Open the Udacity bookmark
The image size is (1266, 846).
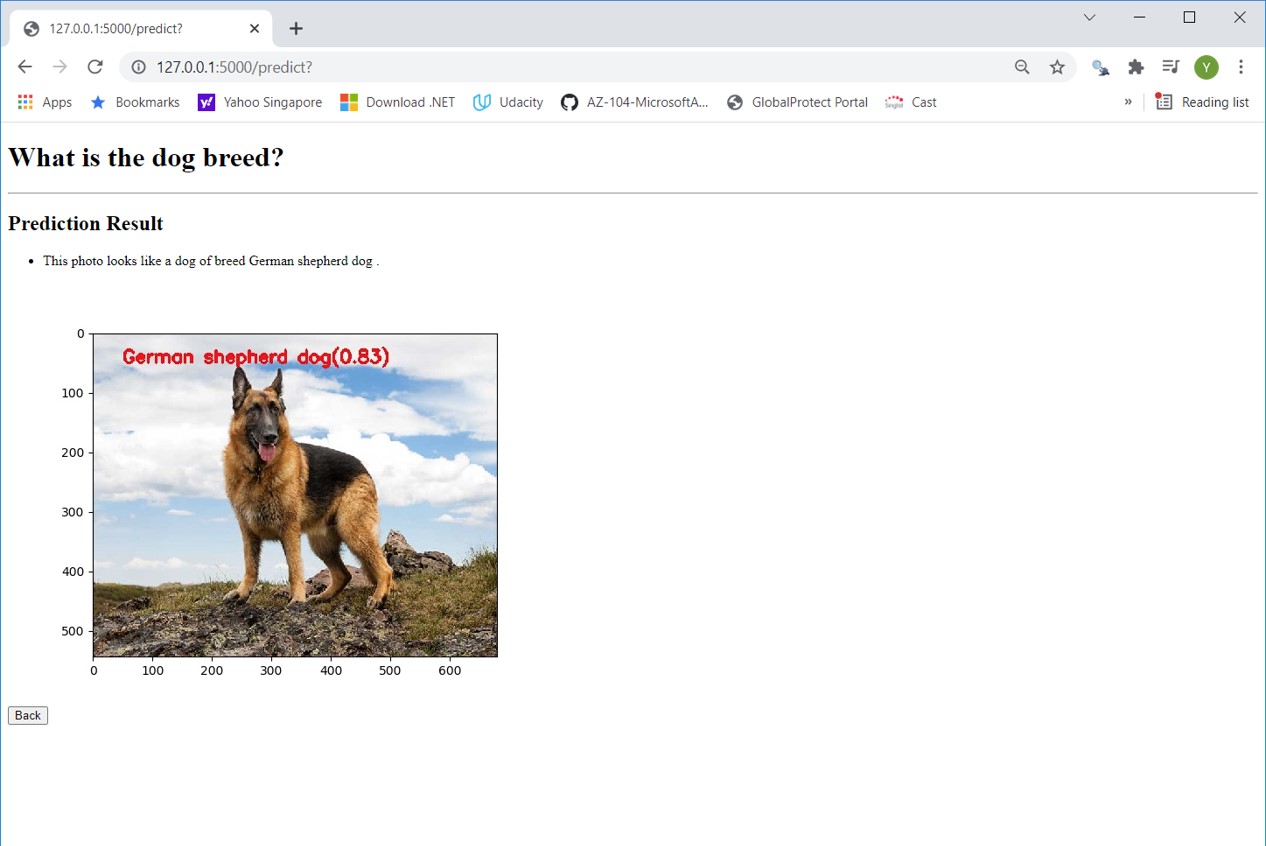(507, 101)
